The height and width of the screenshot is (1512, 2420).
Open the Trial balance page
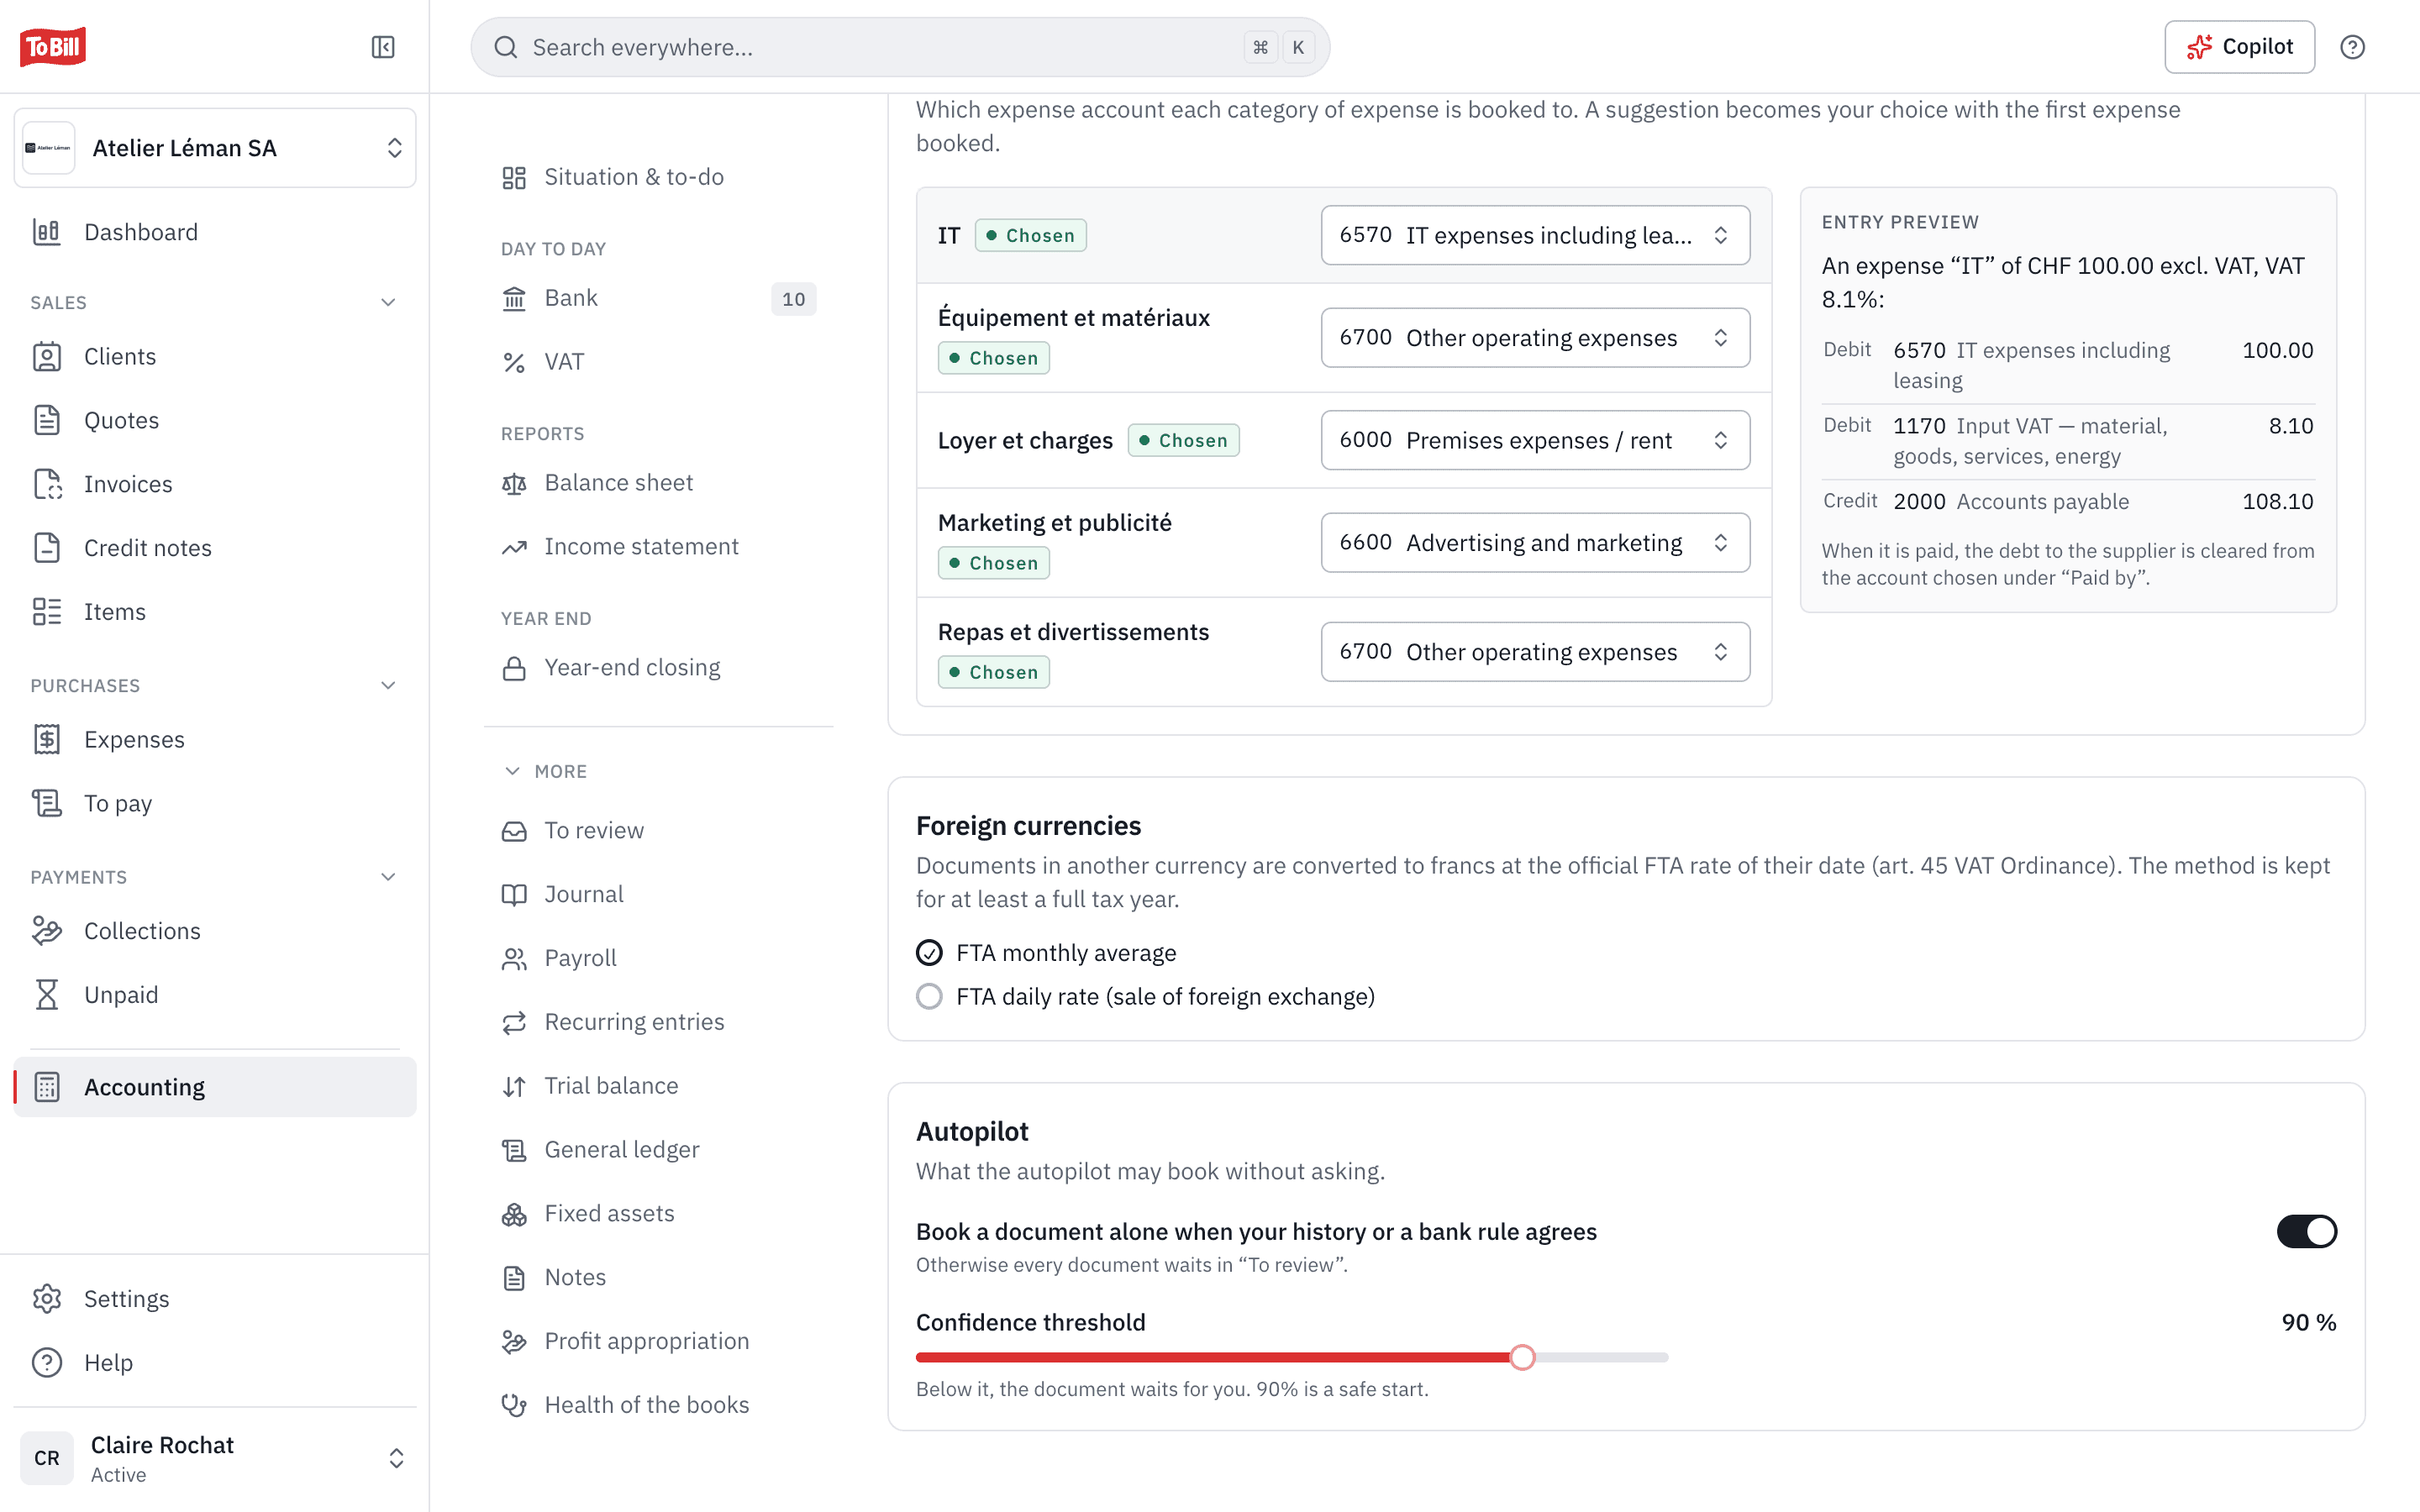click(x=658, y=1086)
